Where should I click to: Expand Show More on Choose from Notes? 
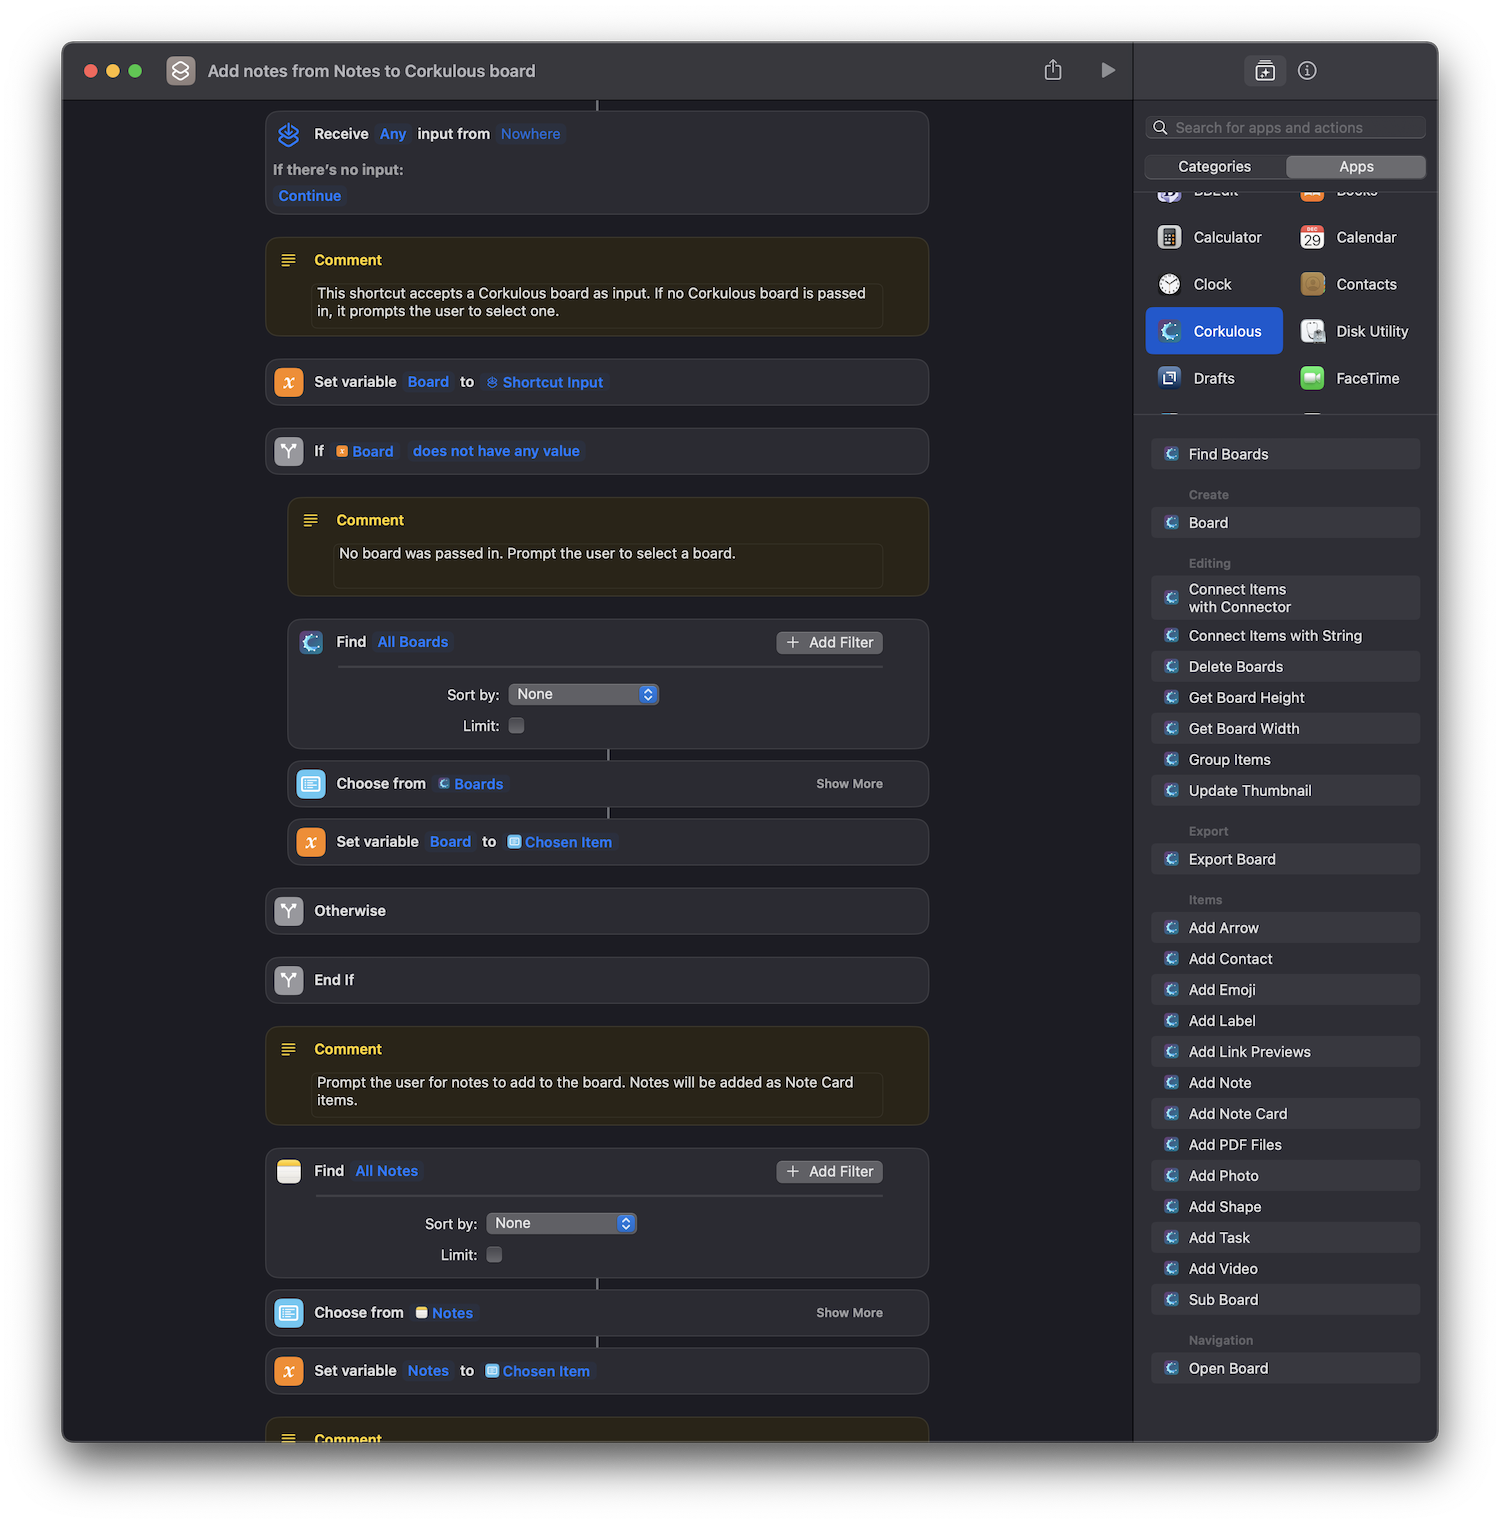point(849,1313)
